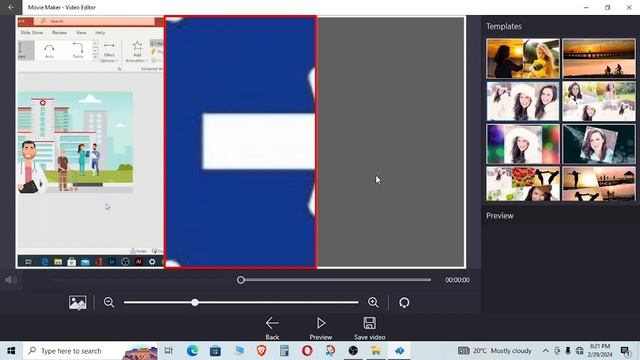Select the empty gray right panel
Screen dimensions: 640x360
point(391,142)
